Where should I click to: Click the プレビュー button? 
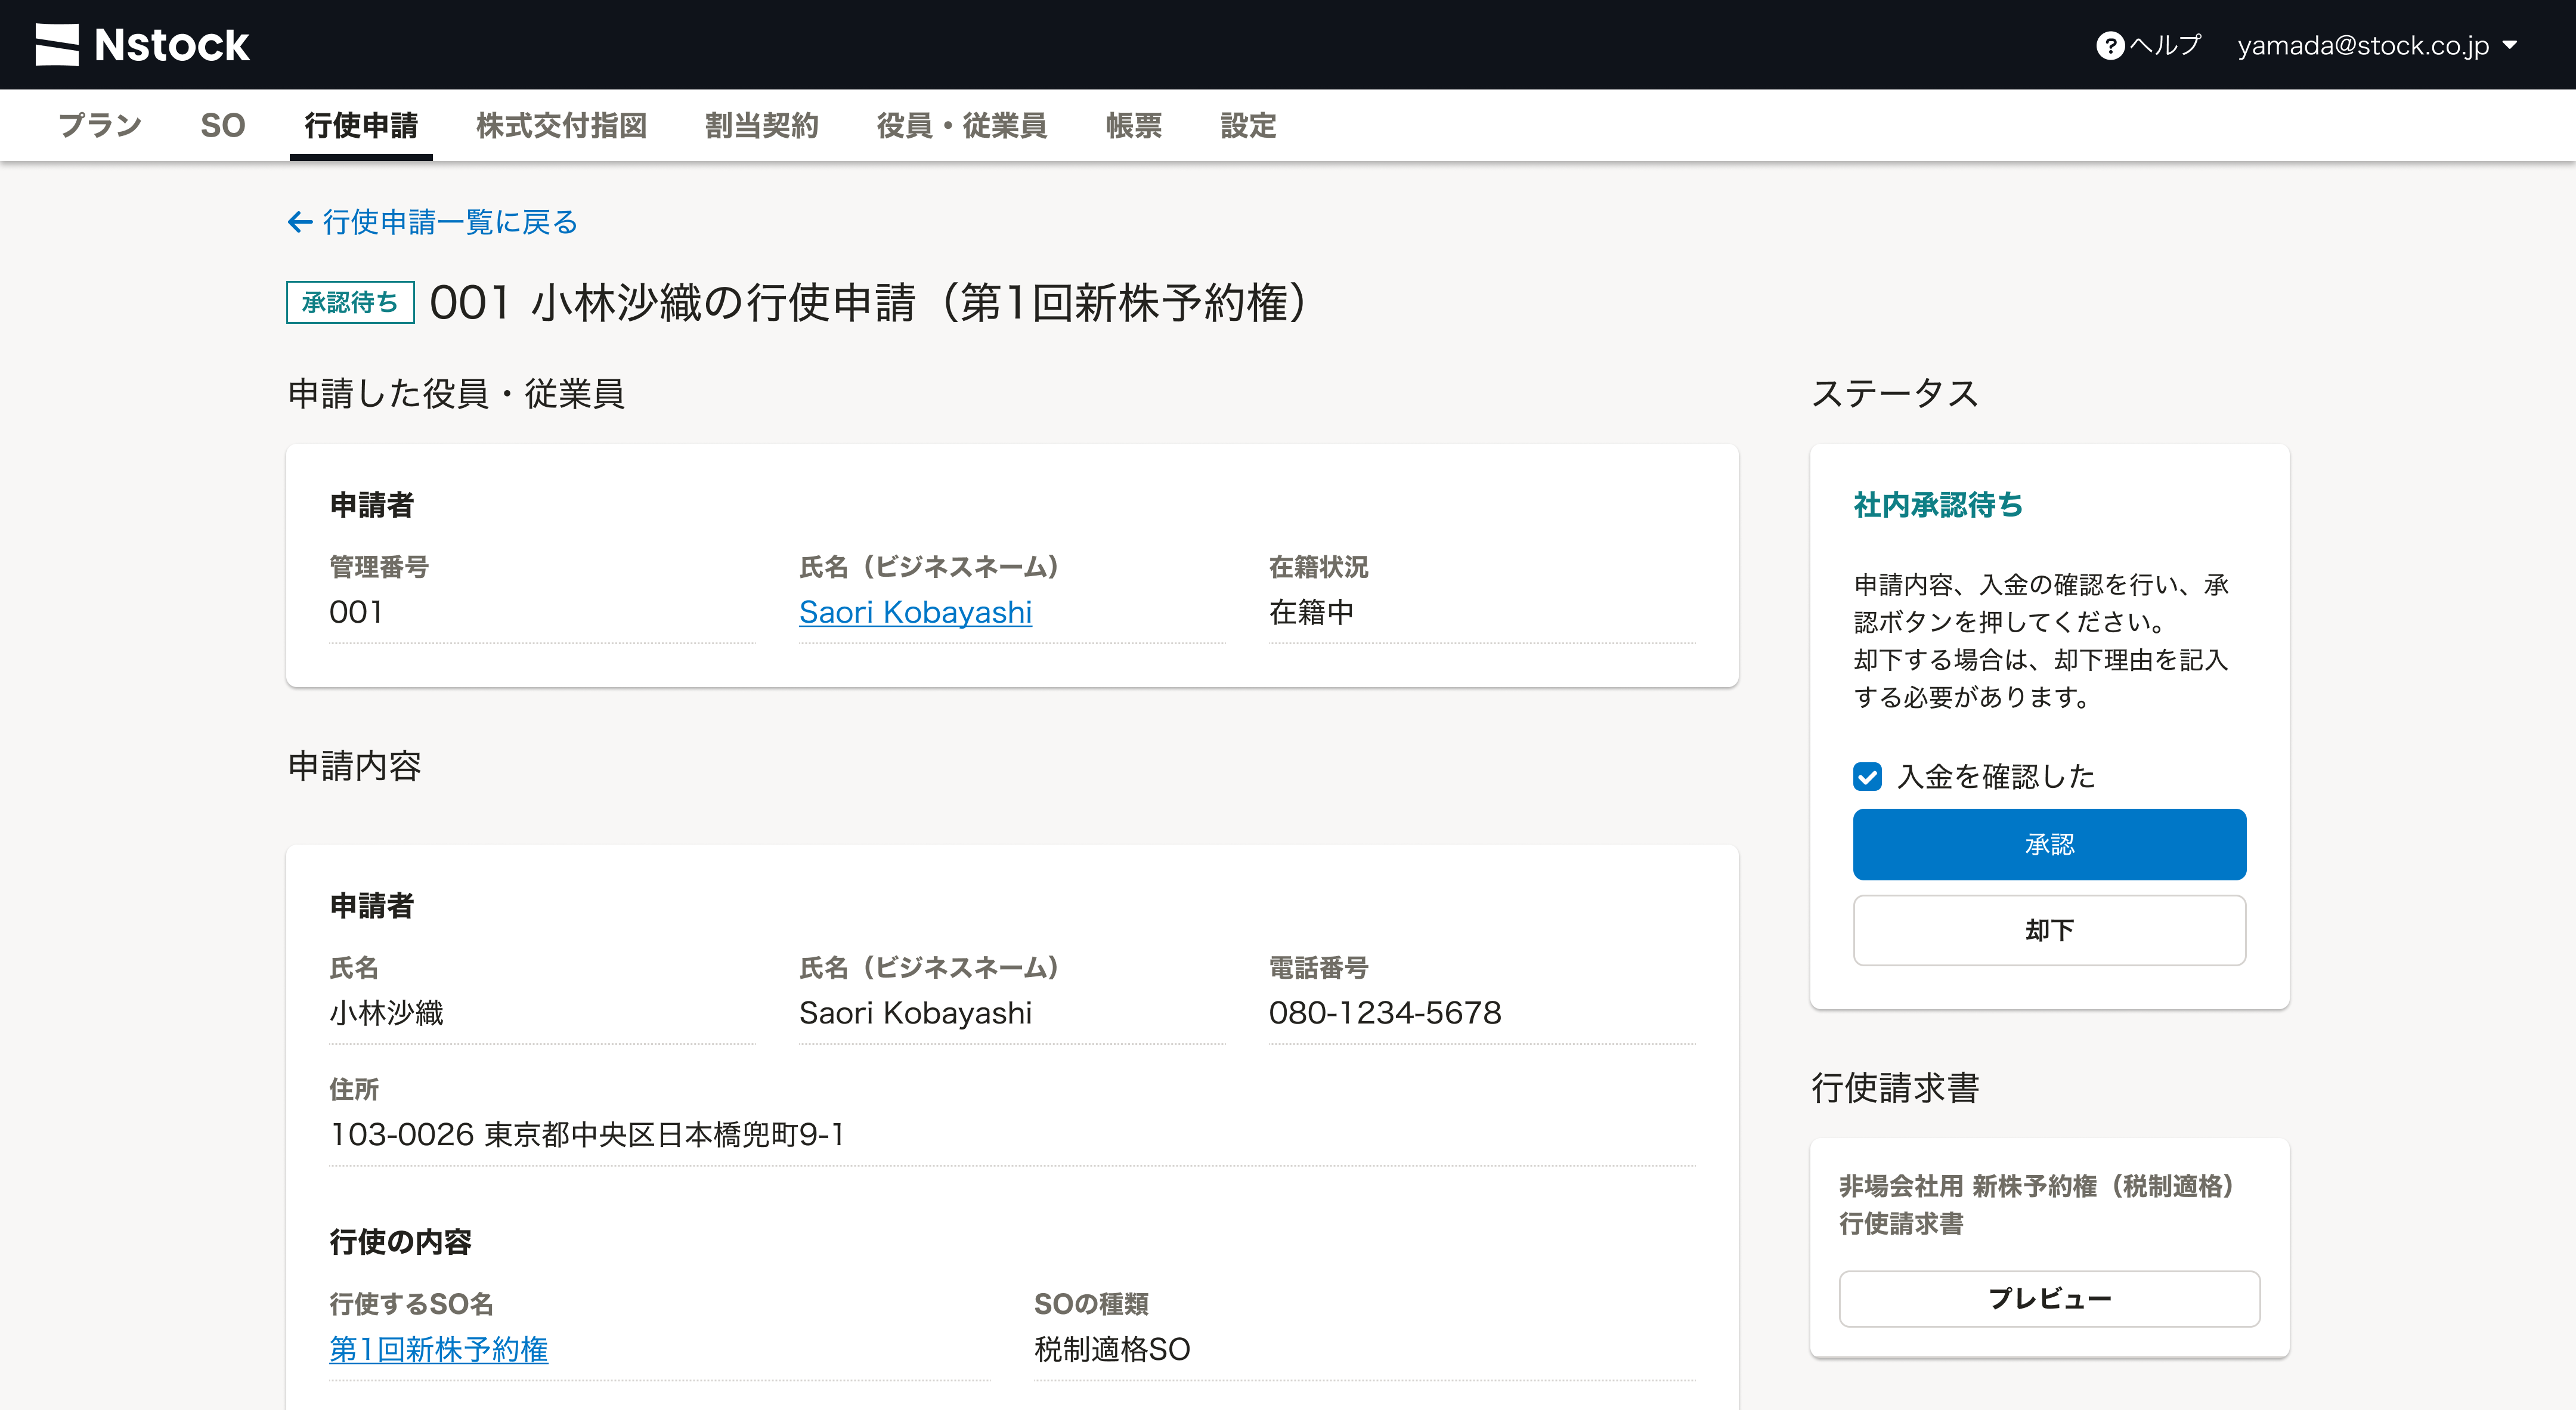2049,1299
